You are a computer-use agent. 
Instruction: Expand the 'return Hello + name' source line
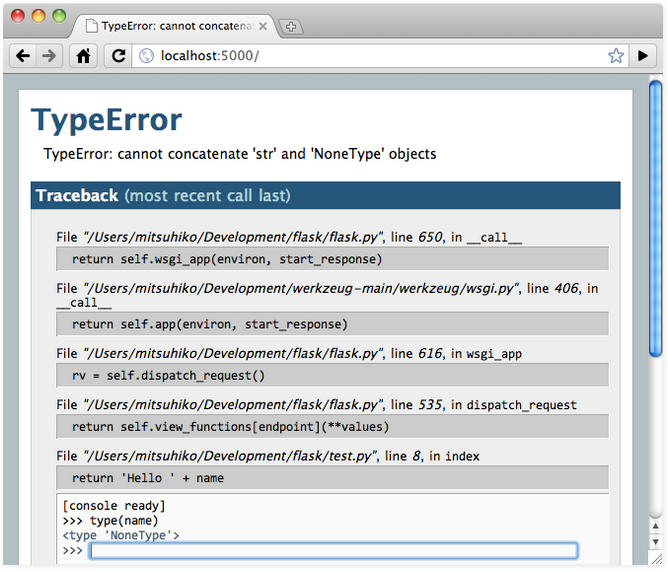[x=332, y=478]
